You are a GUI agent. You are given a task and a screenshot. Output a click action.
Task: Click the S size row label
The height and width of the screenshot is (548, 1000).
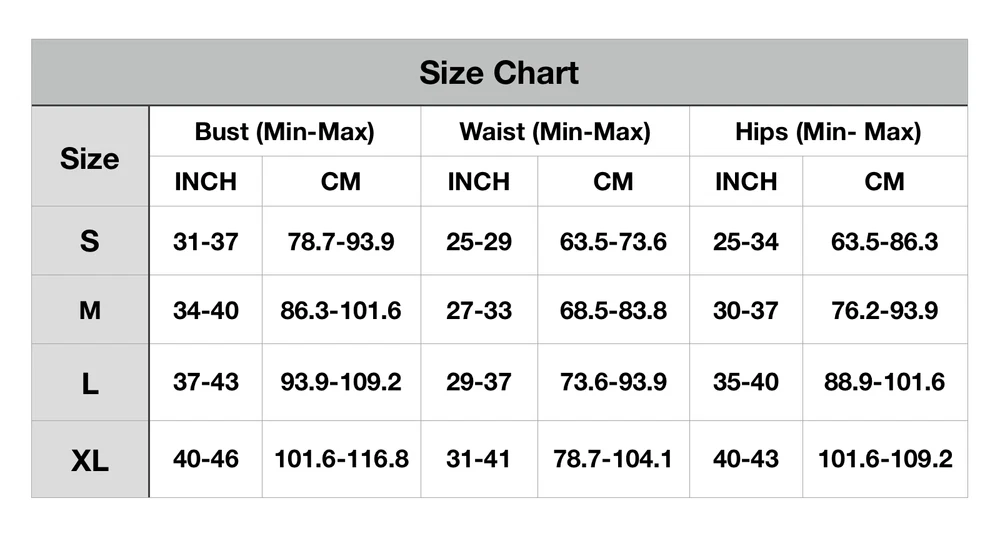click(90, 241)
